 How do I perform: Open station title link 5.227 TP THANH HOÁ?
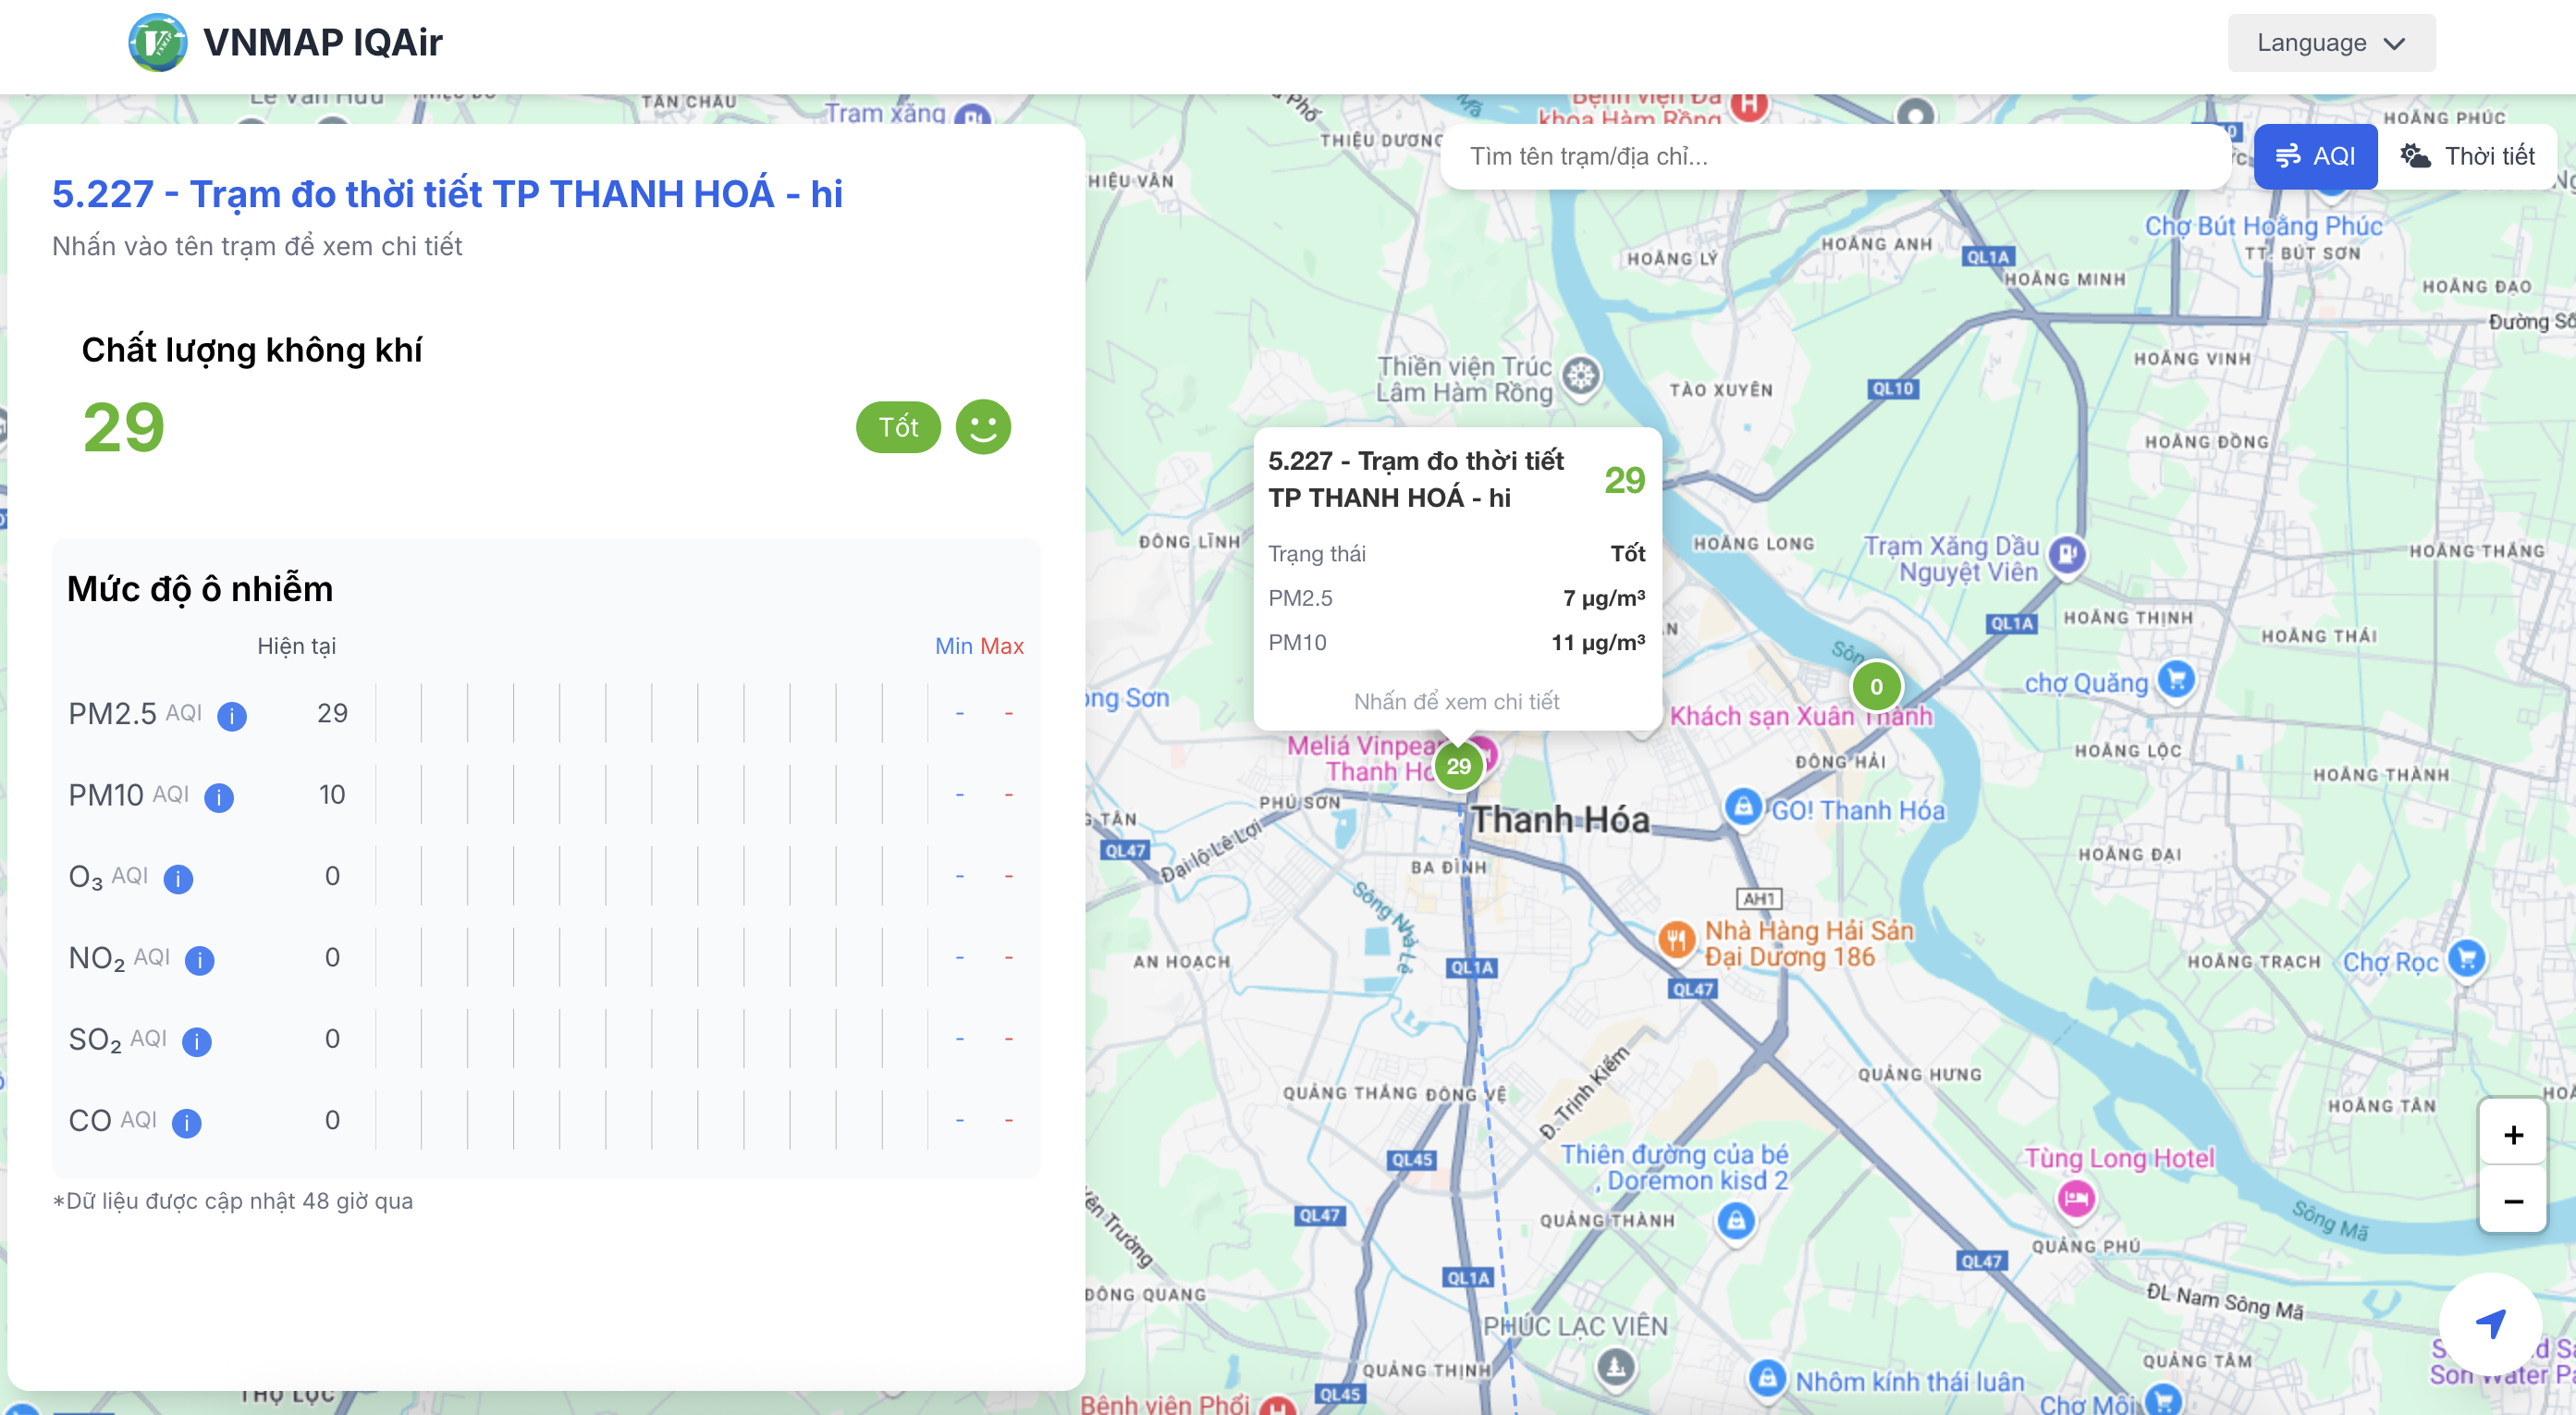pos(447,194)
